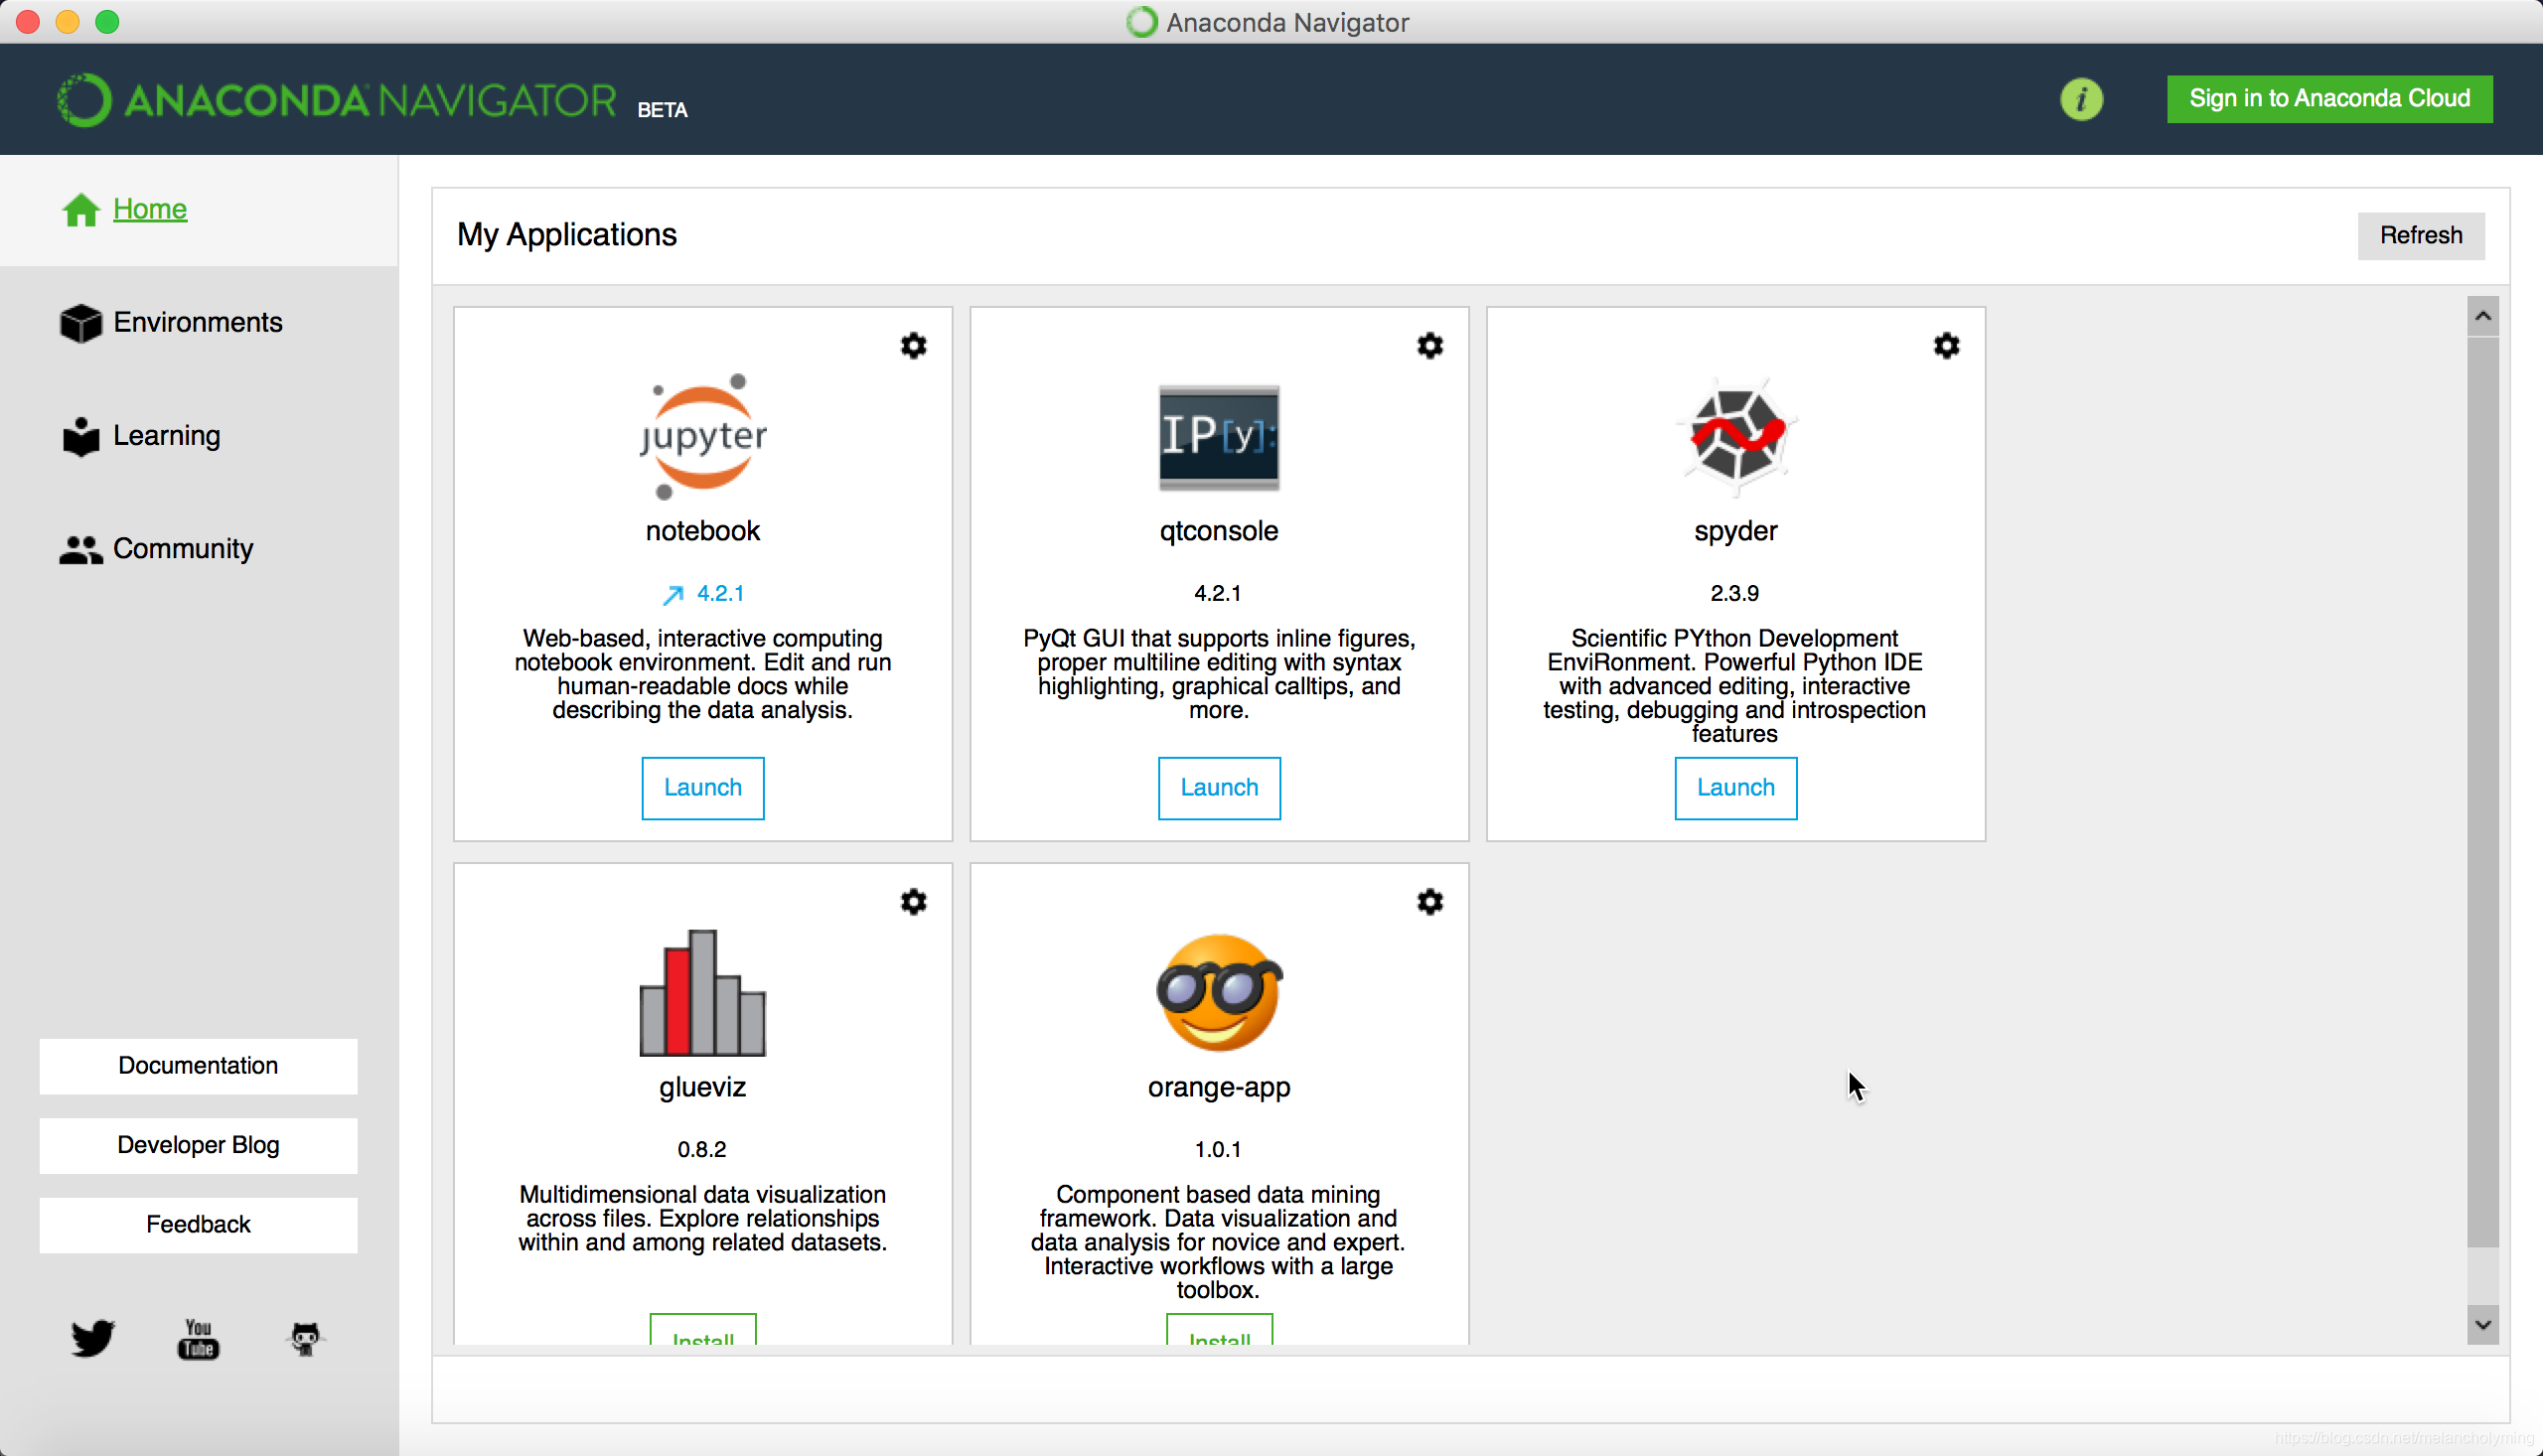Open notebook settings gear icon
This screenshot has height=1456, width=2543.
(x=913, y=346)
